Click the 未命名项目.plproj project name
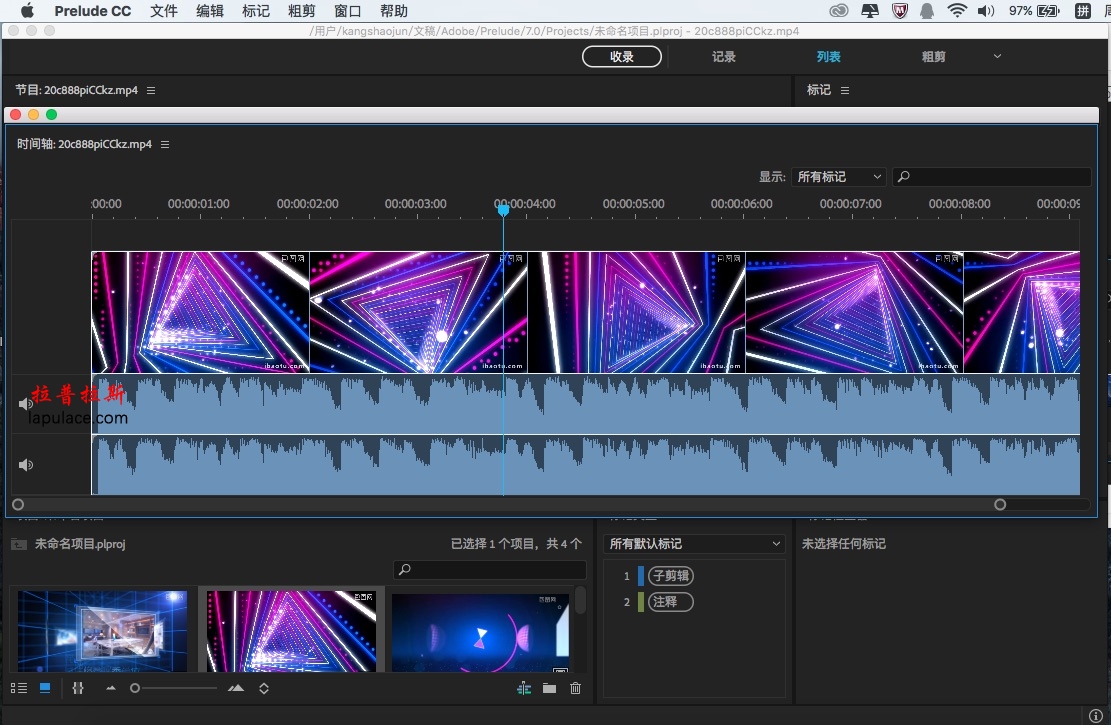 coord(80,544)
